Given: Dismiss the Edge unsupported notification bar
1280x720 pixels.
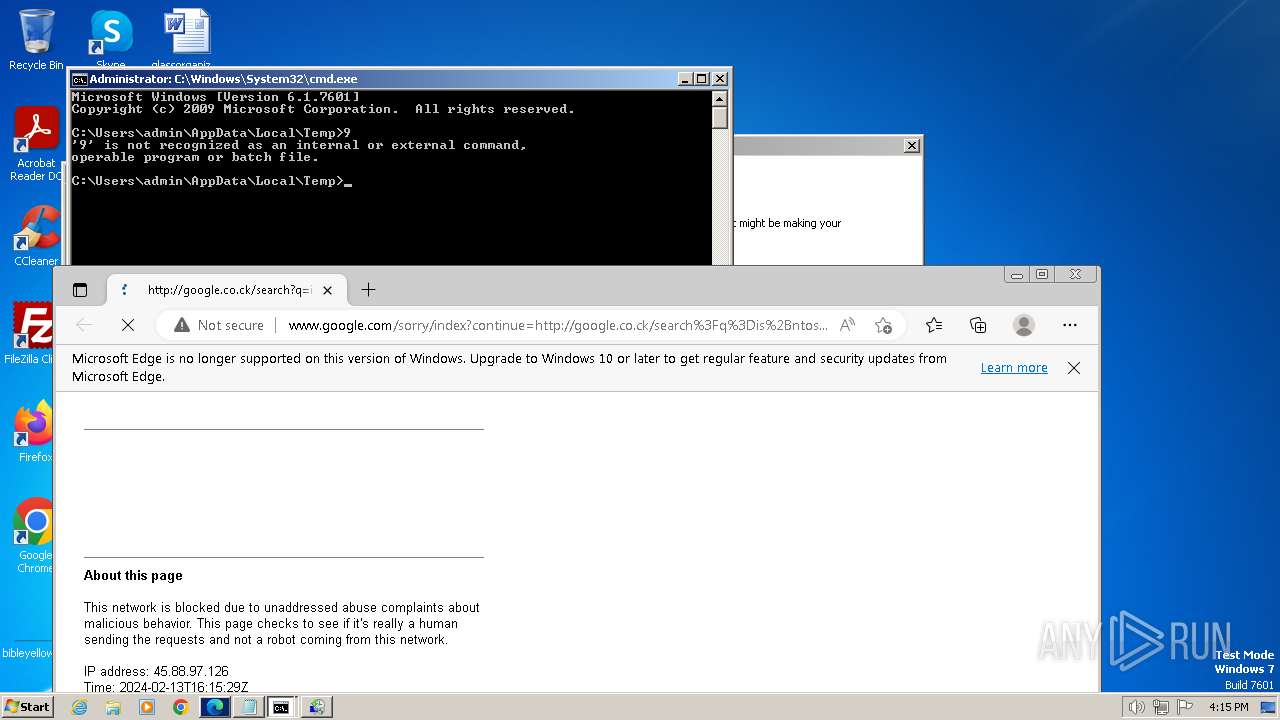Looking at the screenshot, I should click(x=1073, y=368).
